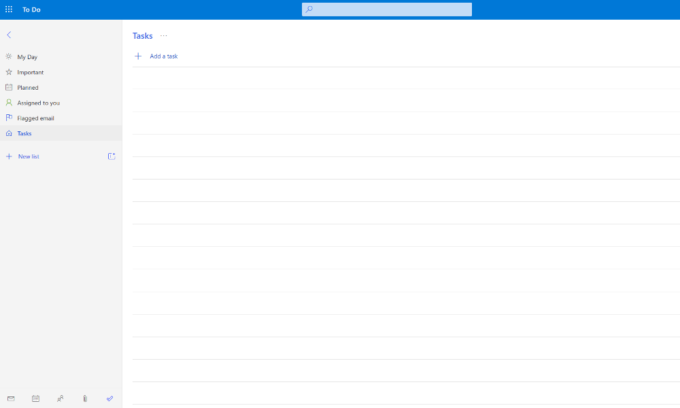Open the app launcher waffle grid
Screen dimensions: 680x408
9,9
